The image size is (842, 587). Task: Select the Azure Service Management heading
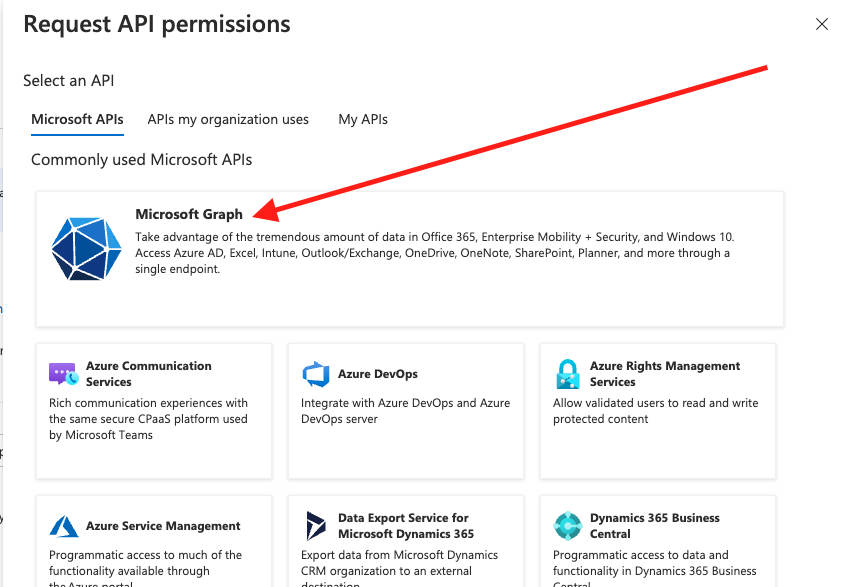tap(163, 526)
